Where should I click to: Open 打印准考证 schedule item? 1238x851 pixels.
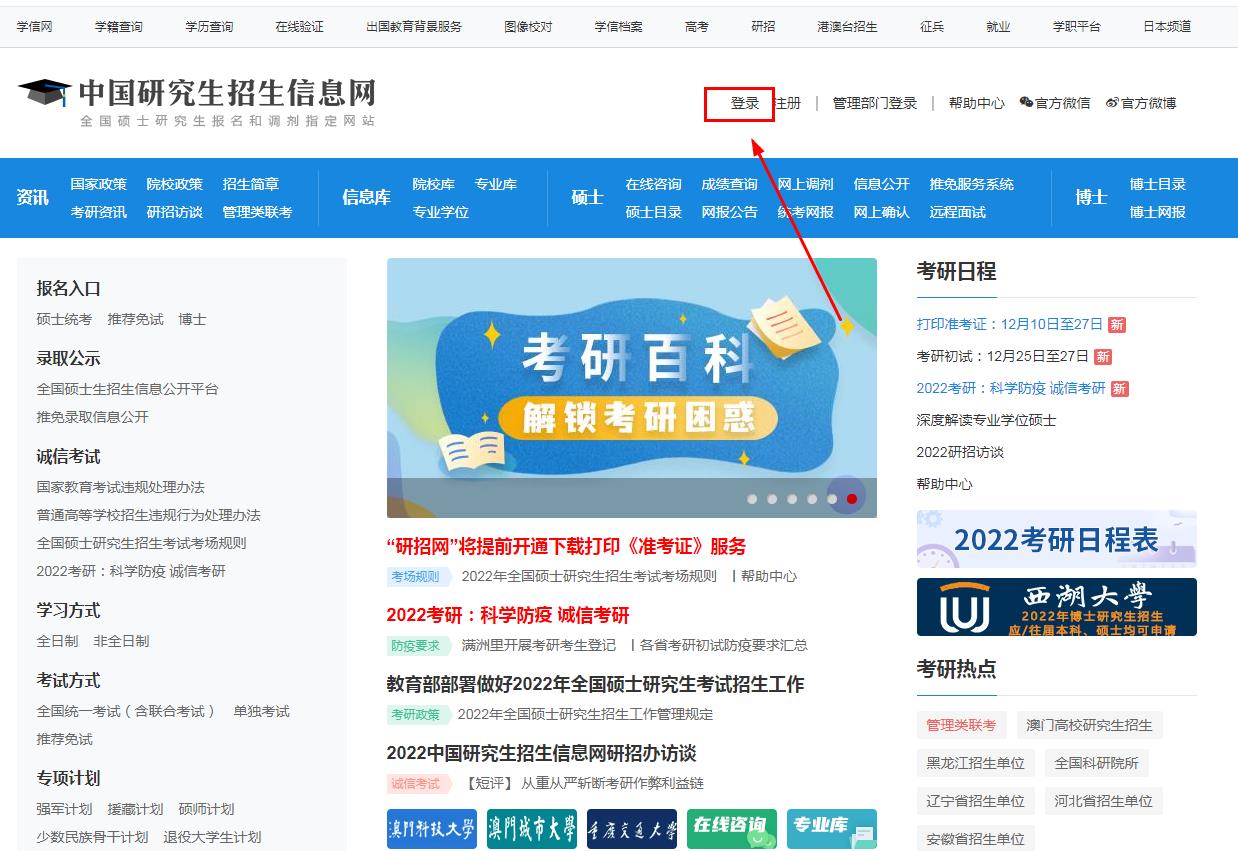click(1010, 324)
